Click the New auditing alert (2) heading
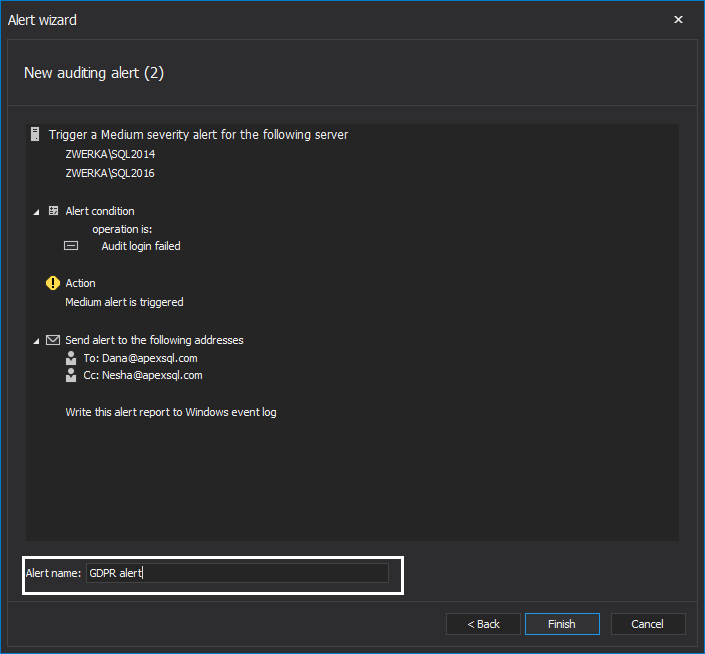 (94, 73)
